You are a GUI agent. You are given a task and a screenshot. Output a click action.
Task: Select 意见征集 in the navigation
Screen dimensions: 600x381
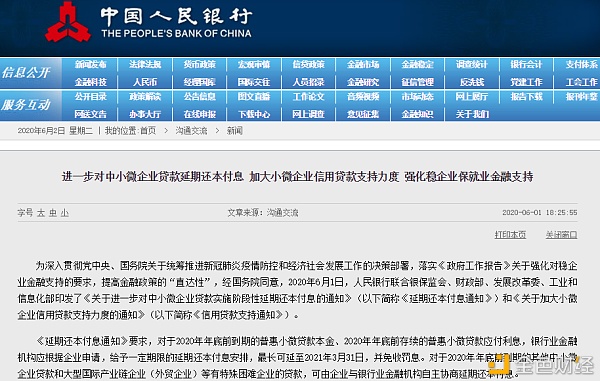pos(363,114)
